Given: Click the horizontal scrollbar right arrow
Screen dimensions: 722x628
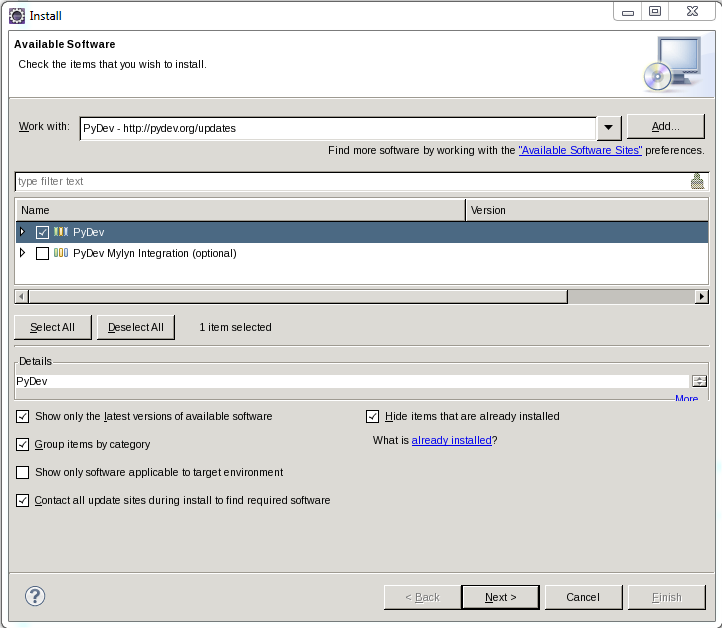Looking at the screenshot, I should pos(702,297).
